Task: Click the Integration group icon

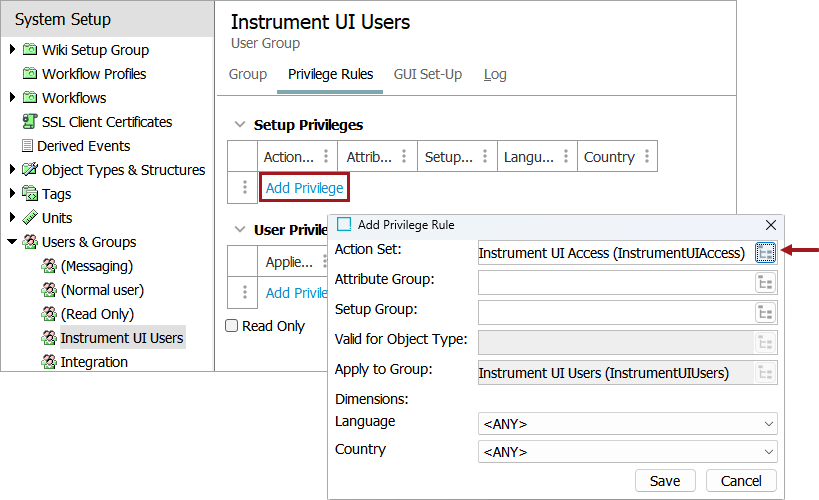Action: tap(48, 362)
